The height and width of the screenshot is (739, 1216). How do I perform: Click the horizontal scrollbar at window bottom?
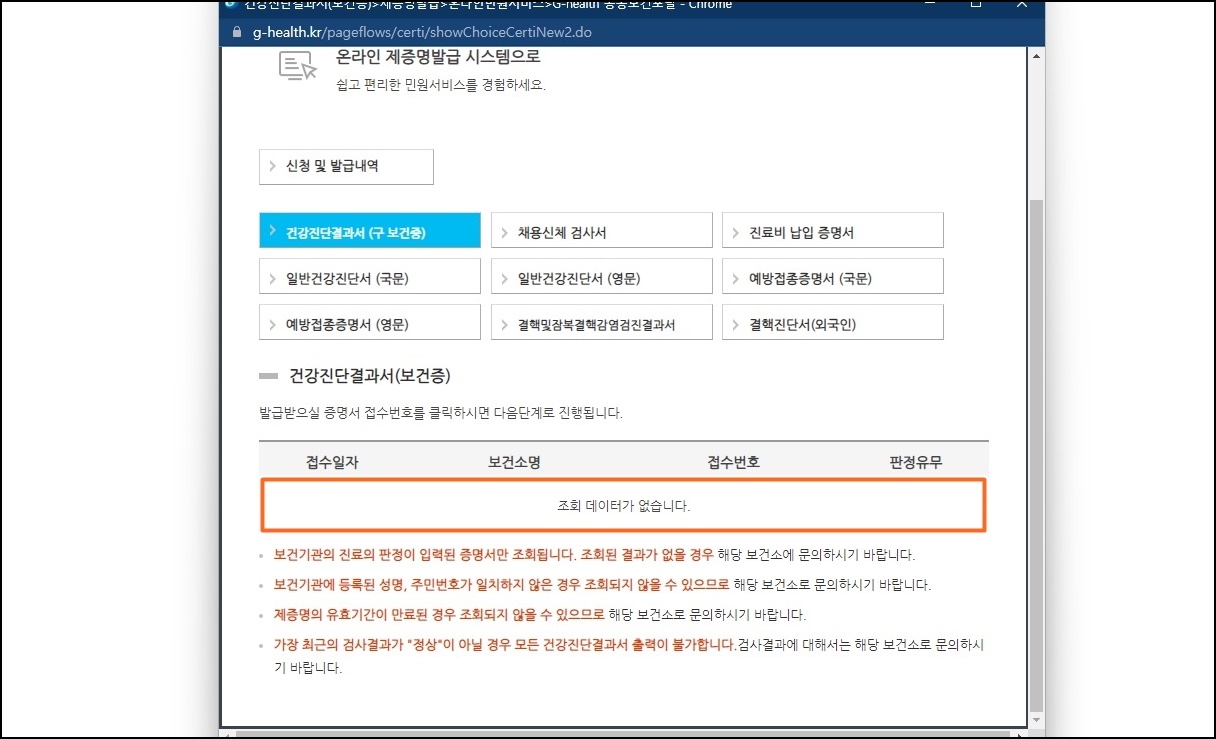click(x=624, y=733)
